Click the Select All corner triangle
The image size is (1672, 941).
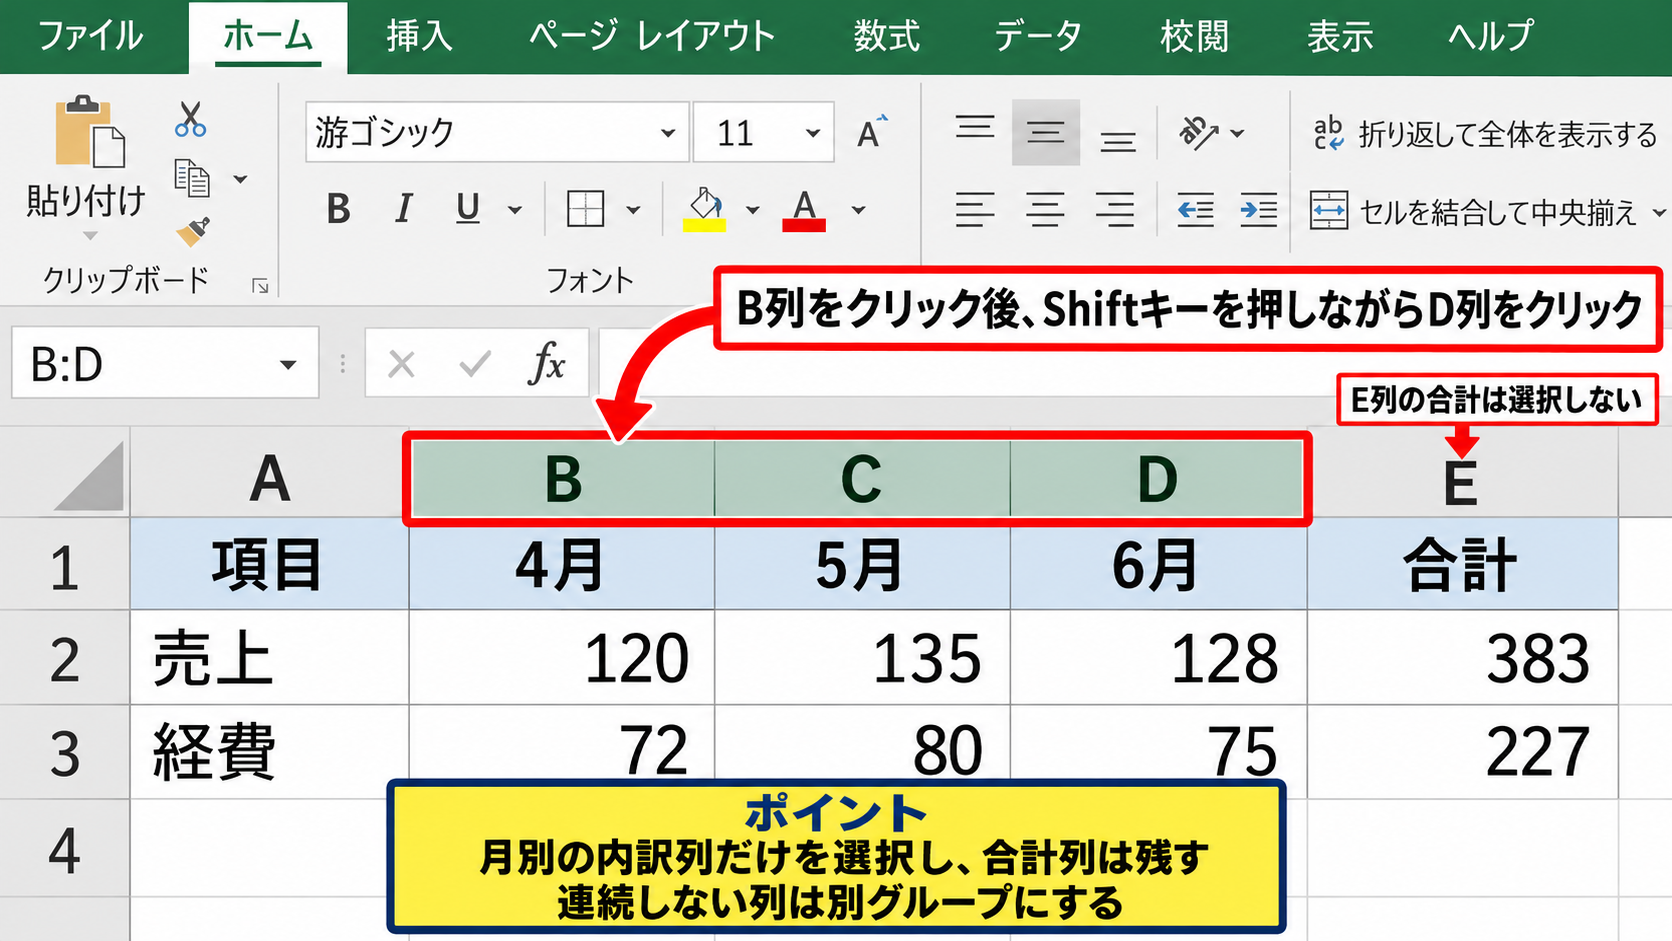(x=90, y=477)
